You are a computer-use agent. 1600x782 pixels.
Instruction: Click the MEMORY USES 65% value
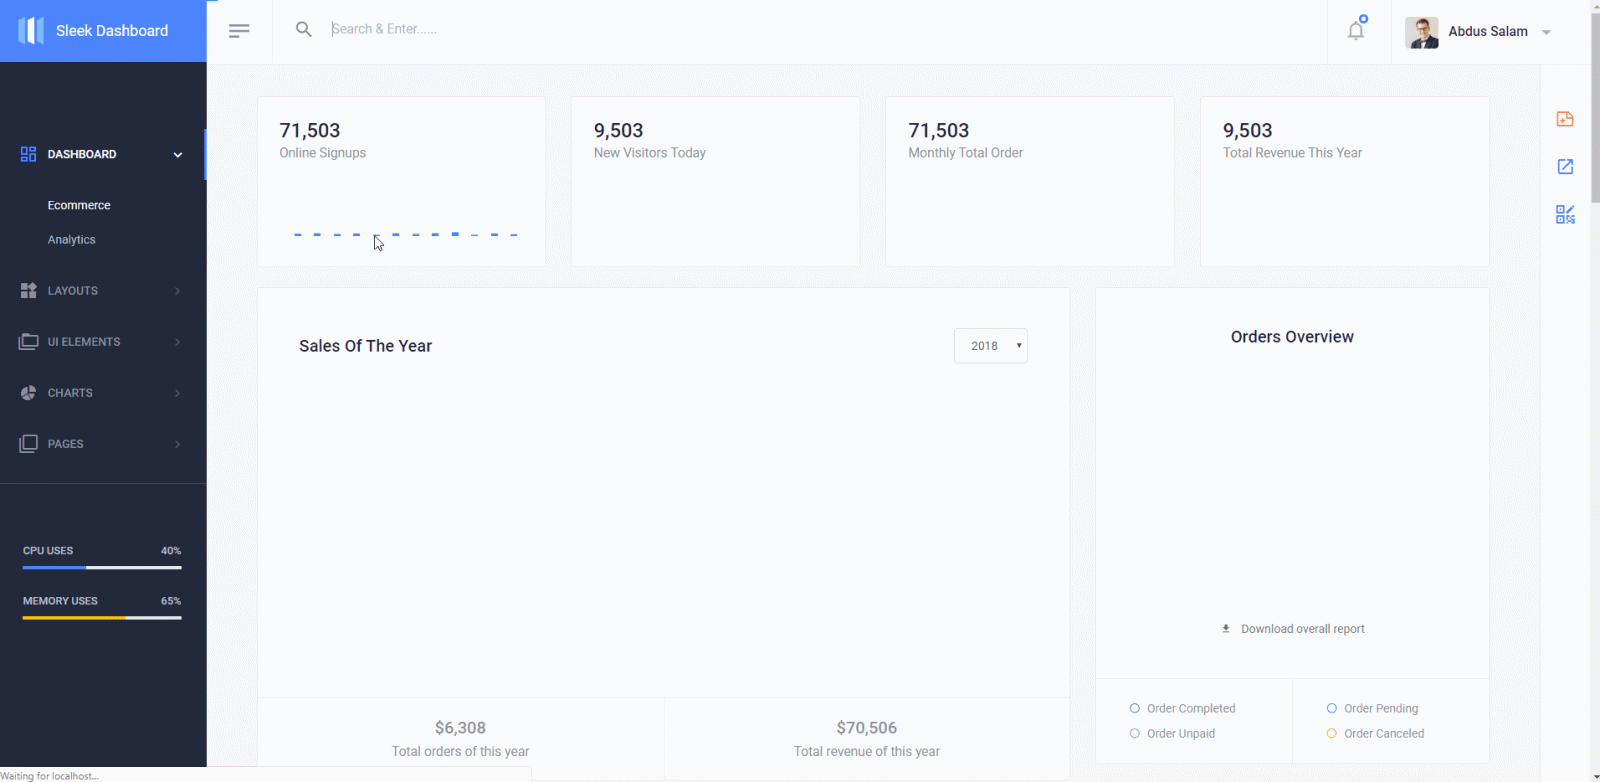click(x=171, y=601)
